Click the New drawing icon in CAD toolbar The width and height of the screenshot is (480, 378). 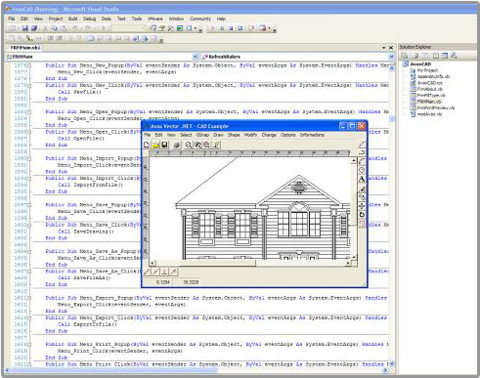[x=147, y=145]
